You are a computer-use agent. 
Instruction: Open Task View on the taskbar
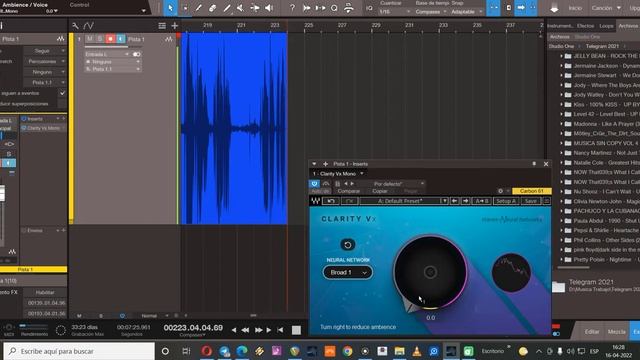coord(186,351)
